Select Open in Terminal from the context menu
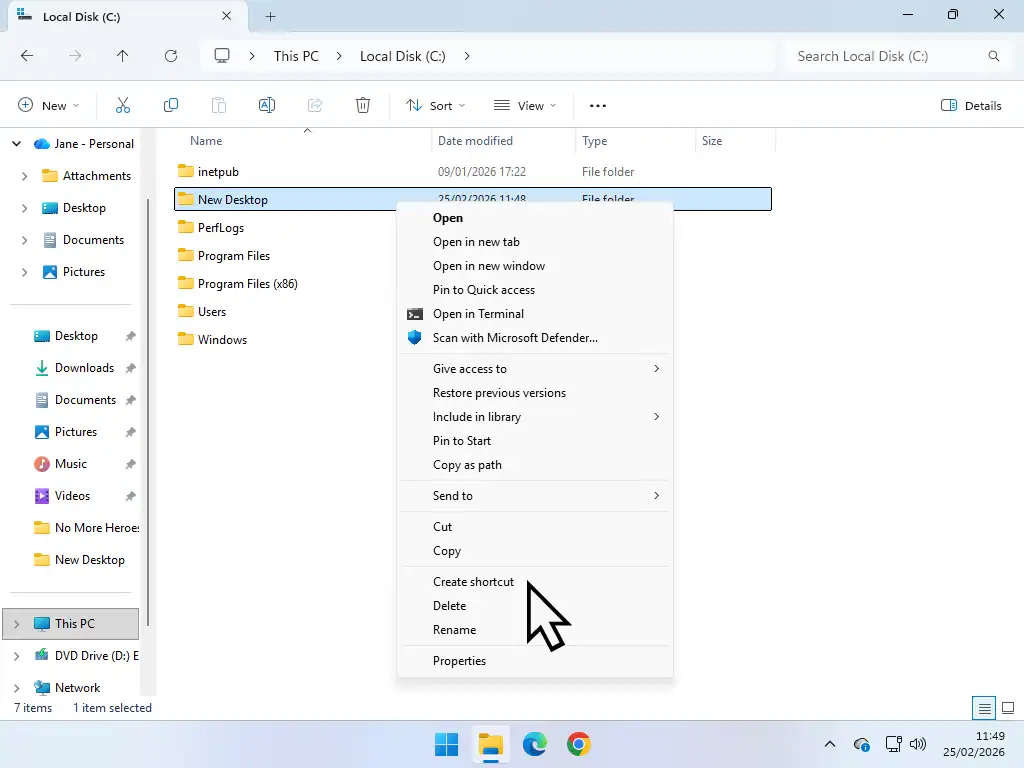 coord(476,313)
